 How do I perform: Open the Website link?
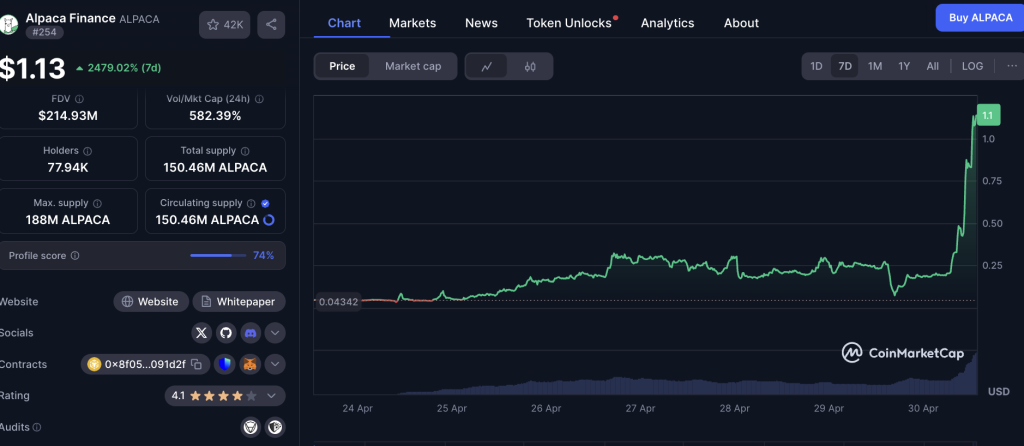click(x=151, y=302)
